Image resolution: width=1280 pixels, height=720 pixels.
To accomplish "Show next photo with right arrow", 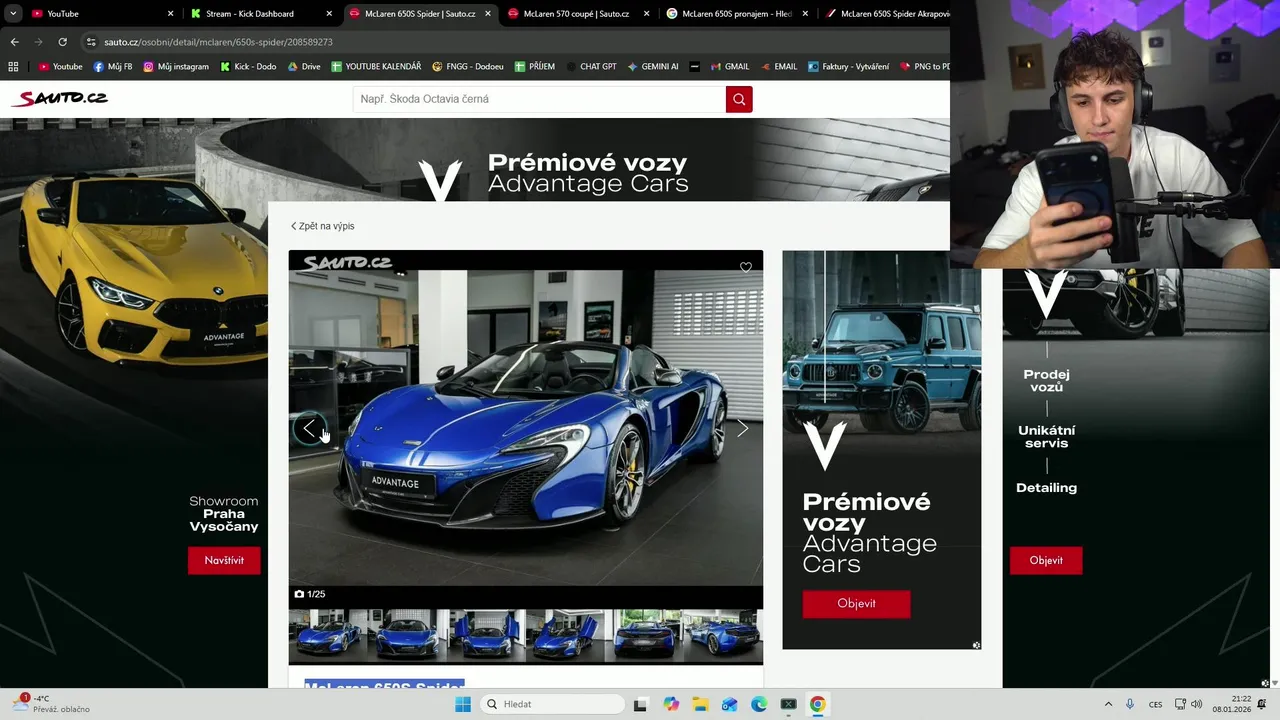I will tap(742, 428).
